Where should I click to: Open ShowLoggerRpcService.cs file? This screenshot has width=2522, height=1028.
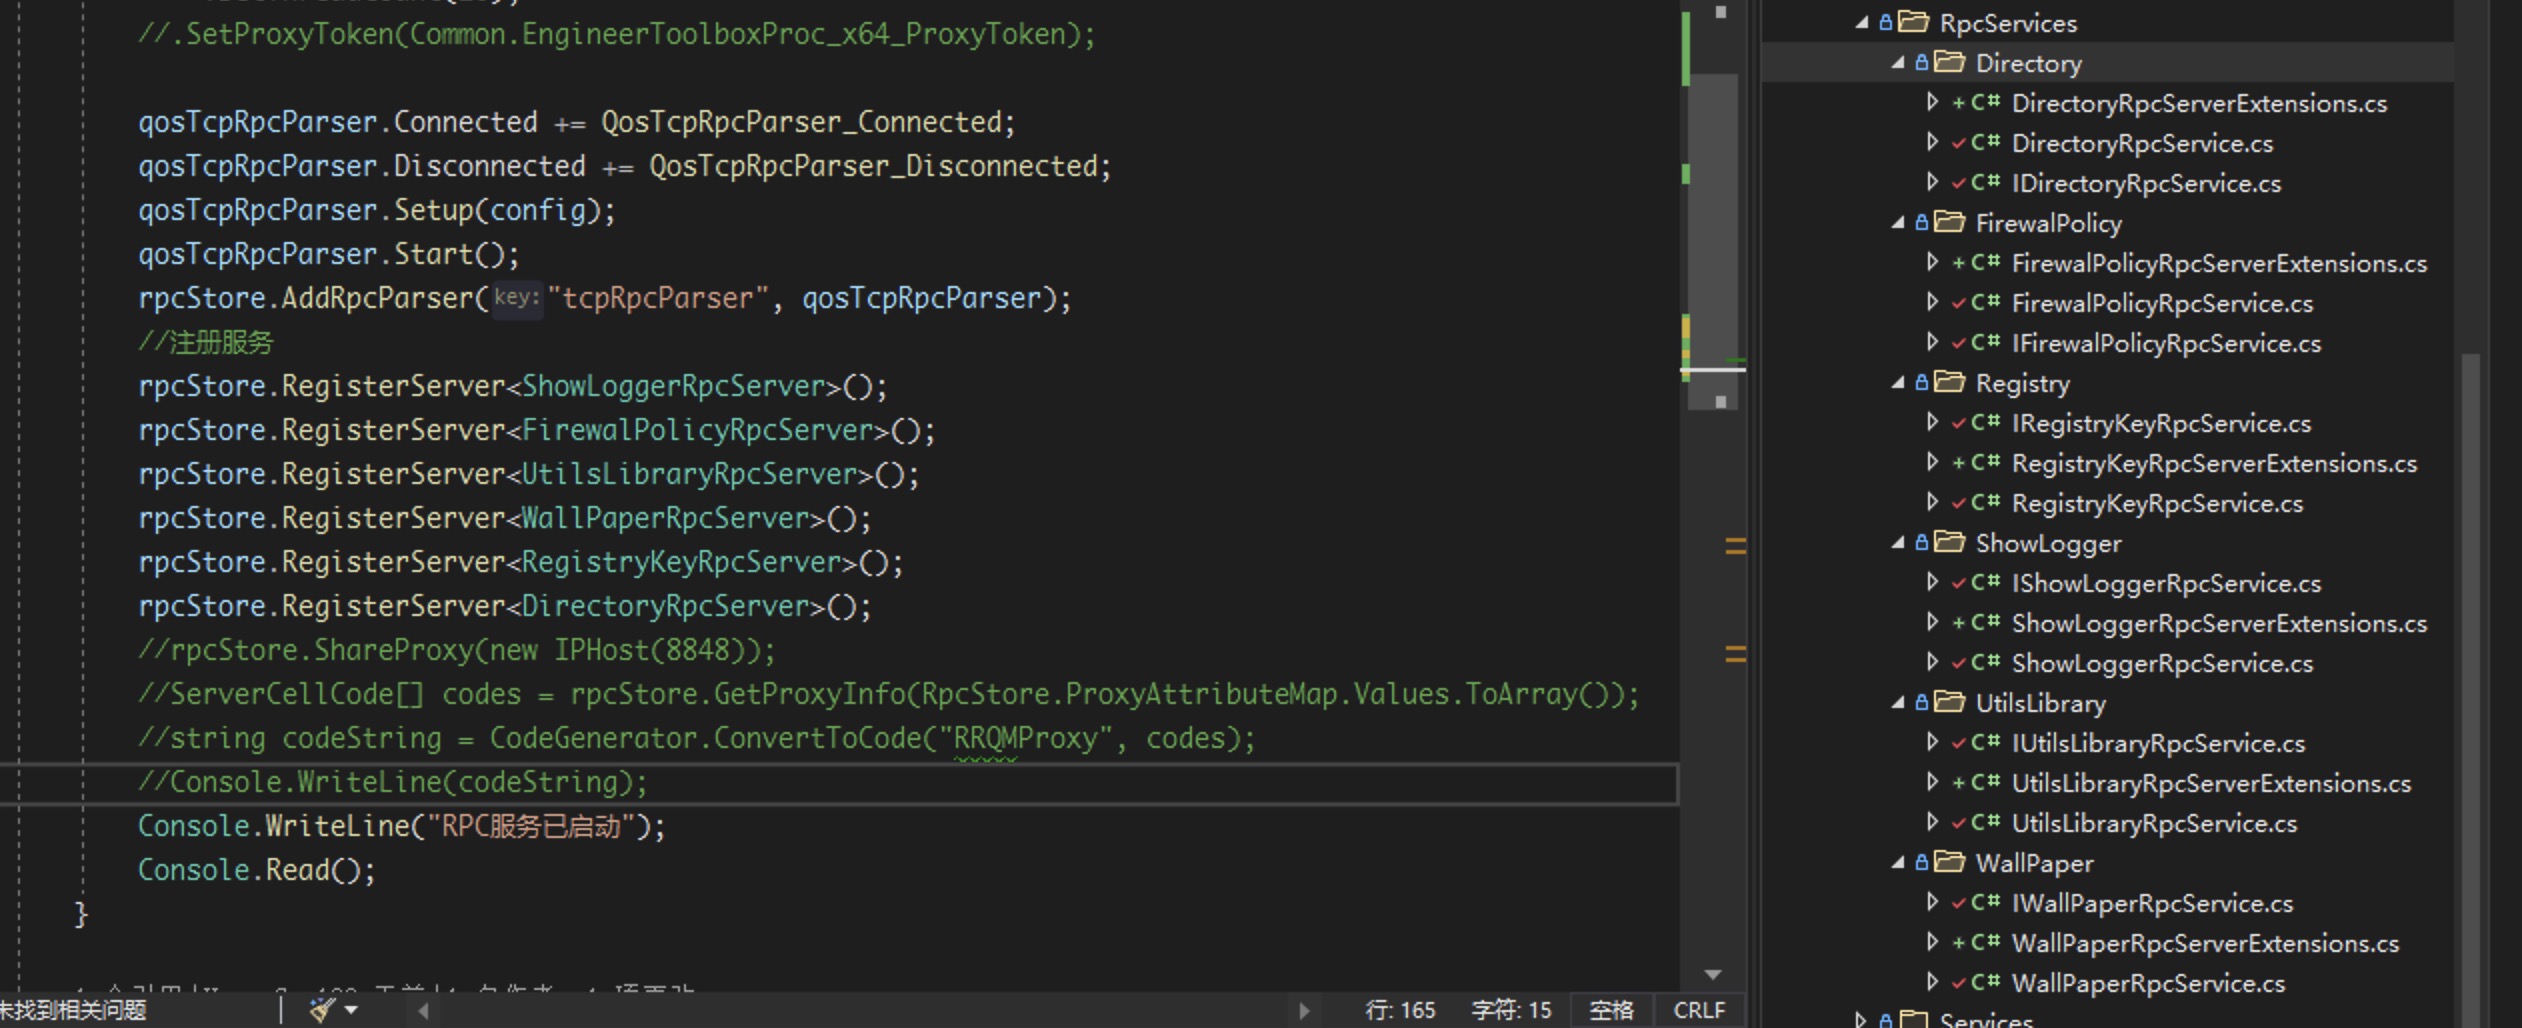click(2162, 663)
